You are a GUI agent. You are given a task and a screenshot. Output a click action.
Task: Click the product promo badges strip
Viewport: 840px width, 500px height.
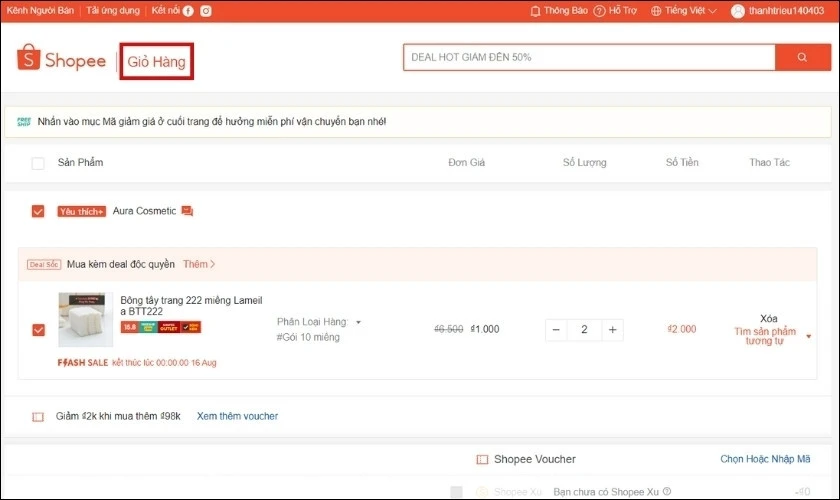161,327
